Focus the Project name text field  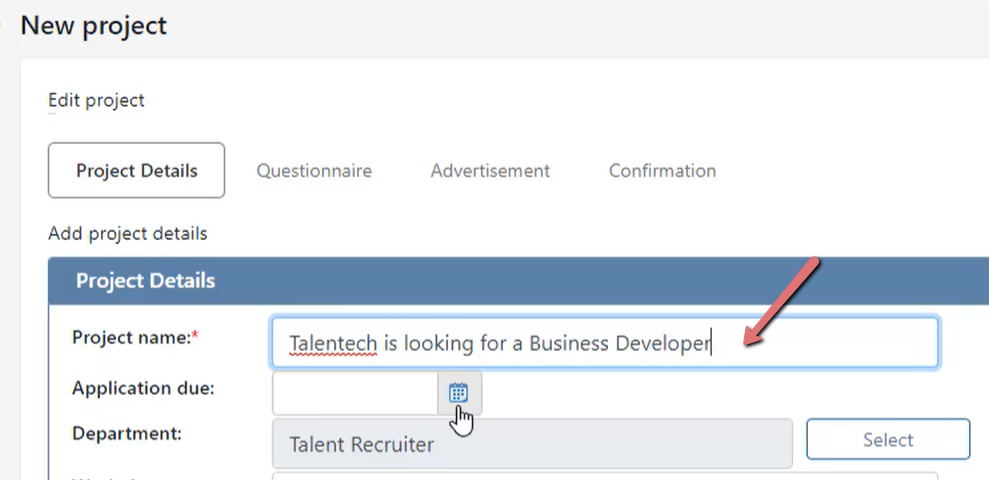click(x=605, y=342)
